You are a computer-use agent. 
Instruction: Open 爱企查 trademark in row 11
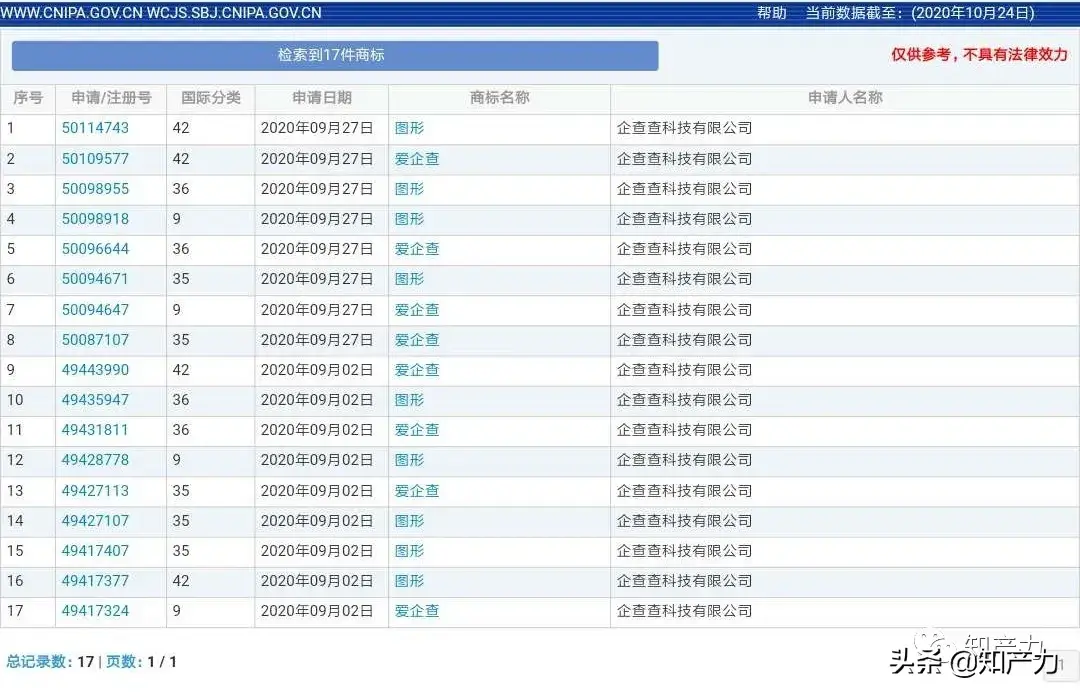point(417,430)
